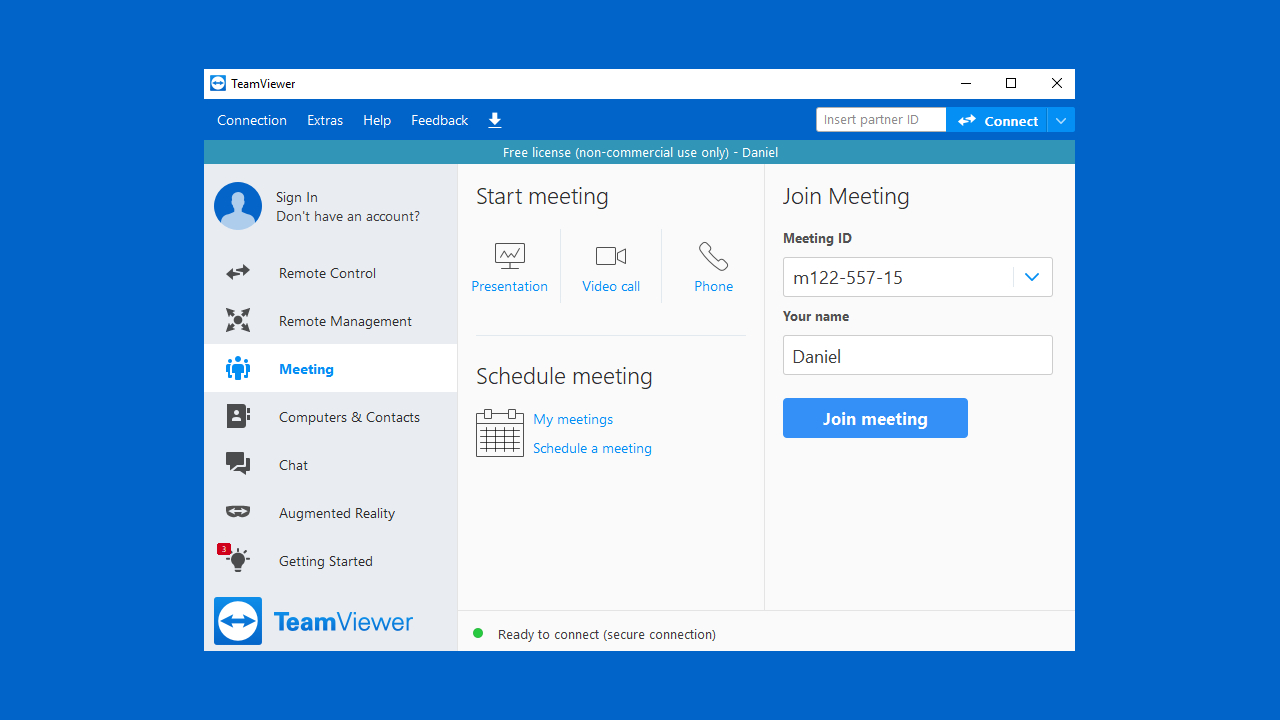Click the Meeting ID input field
The height and width of the screenshot is (720, 1280).
[x=898, y=277]
